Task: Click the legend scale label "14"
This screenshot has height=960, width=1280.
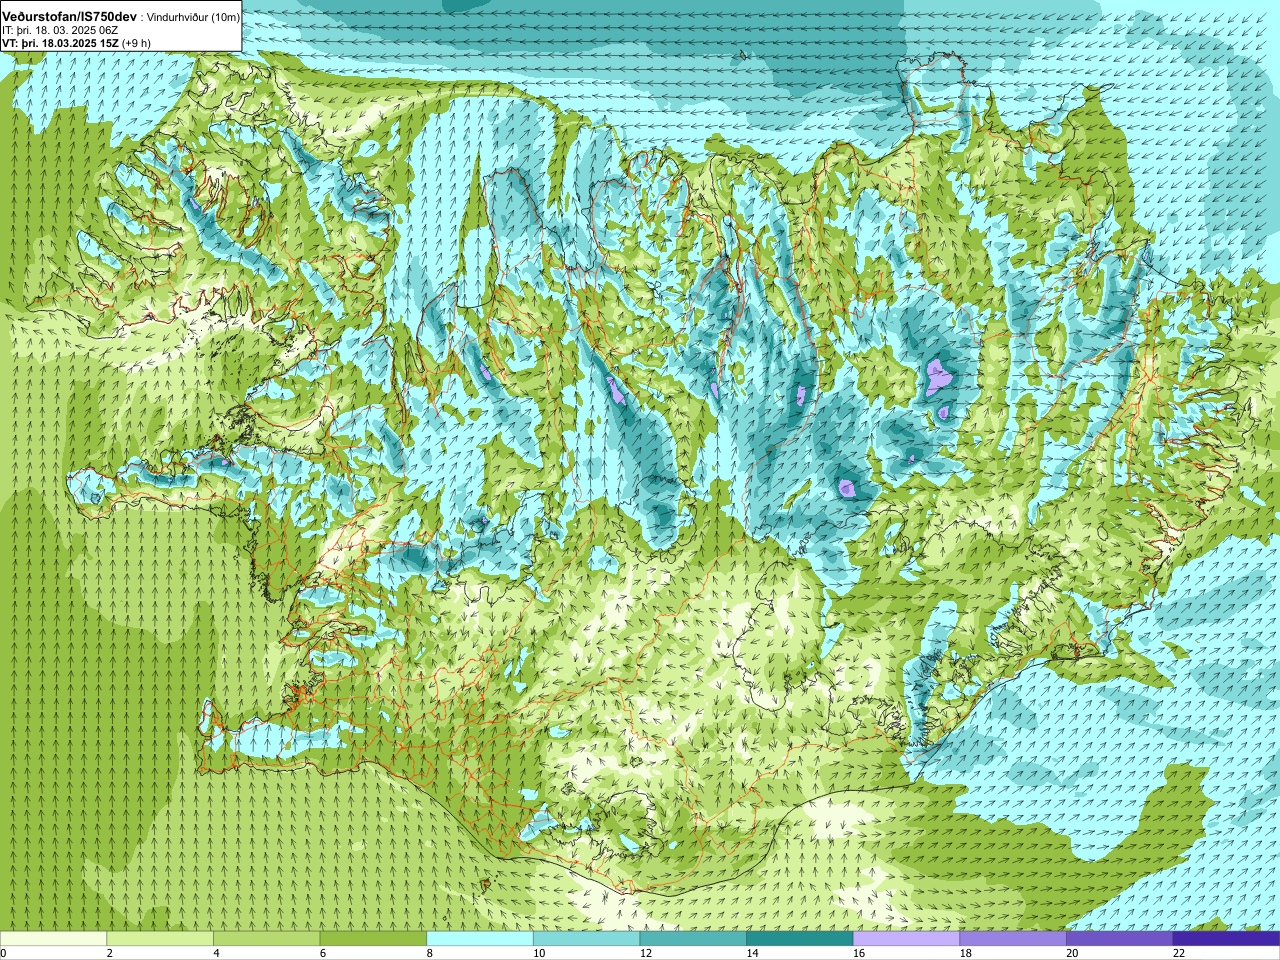Action: [x=752, y=953]
